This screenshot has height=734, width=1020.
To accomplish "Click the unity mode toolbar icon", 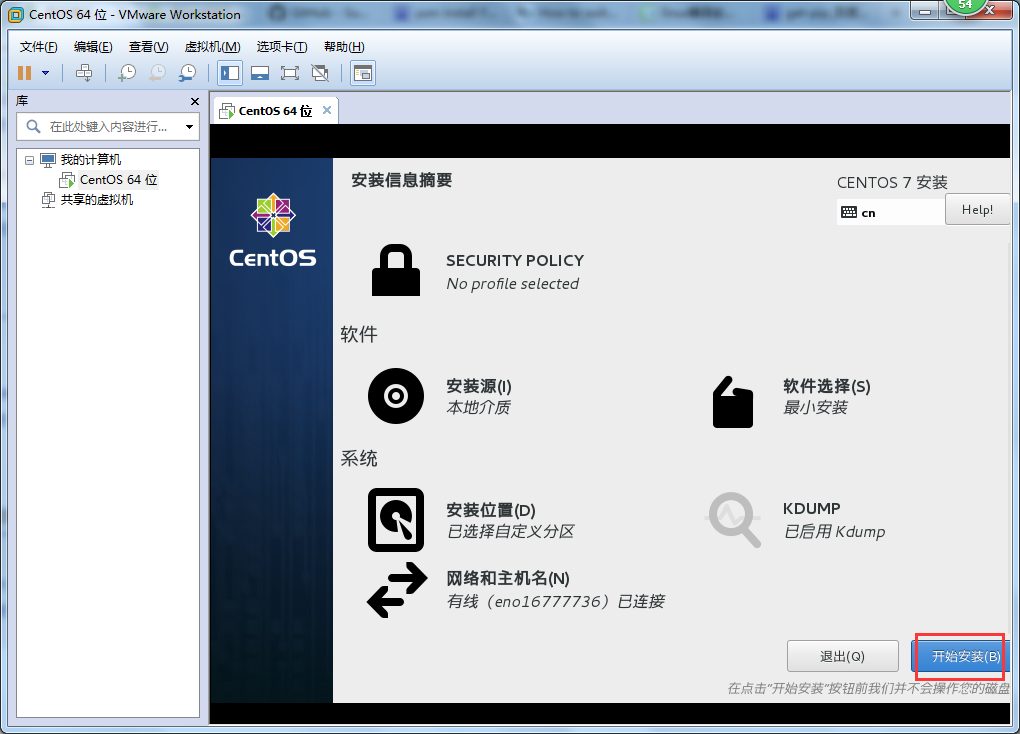I will 320,73.
